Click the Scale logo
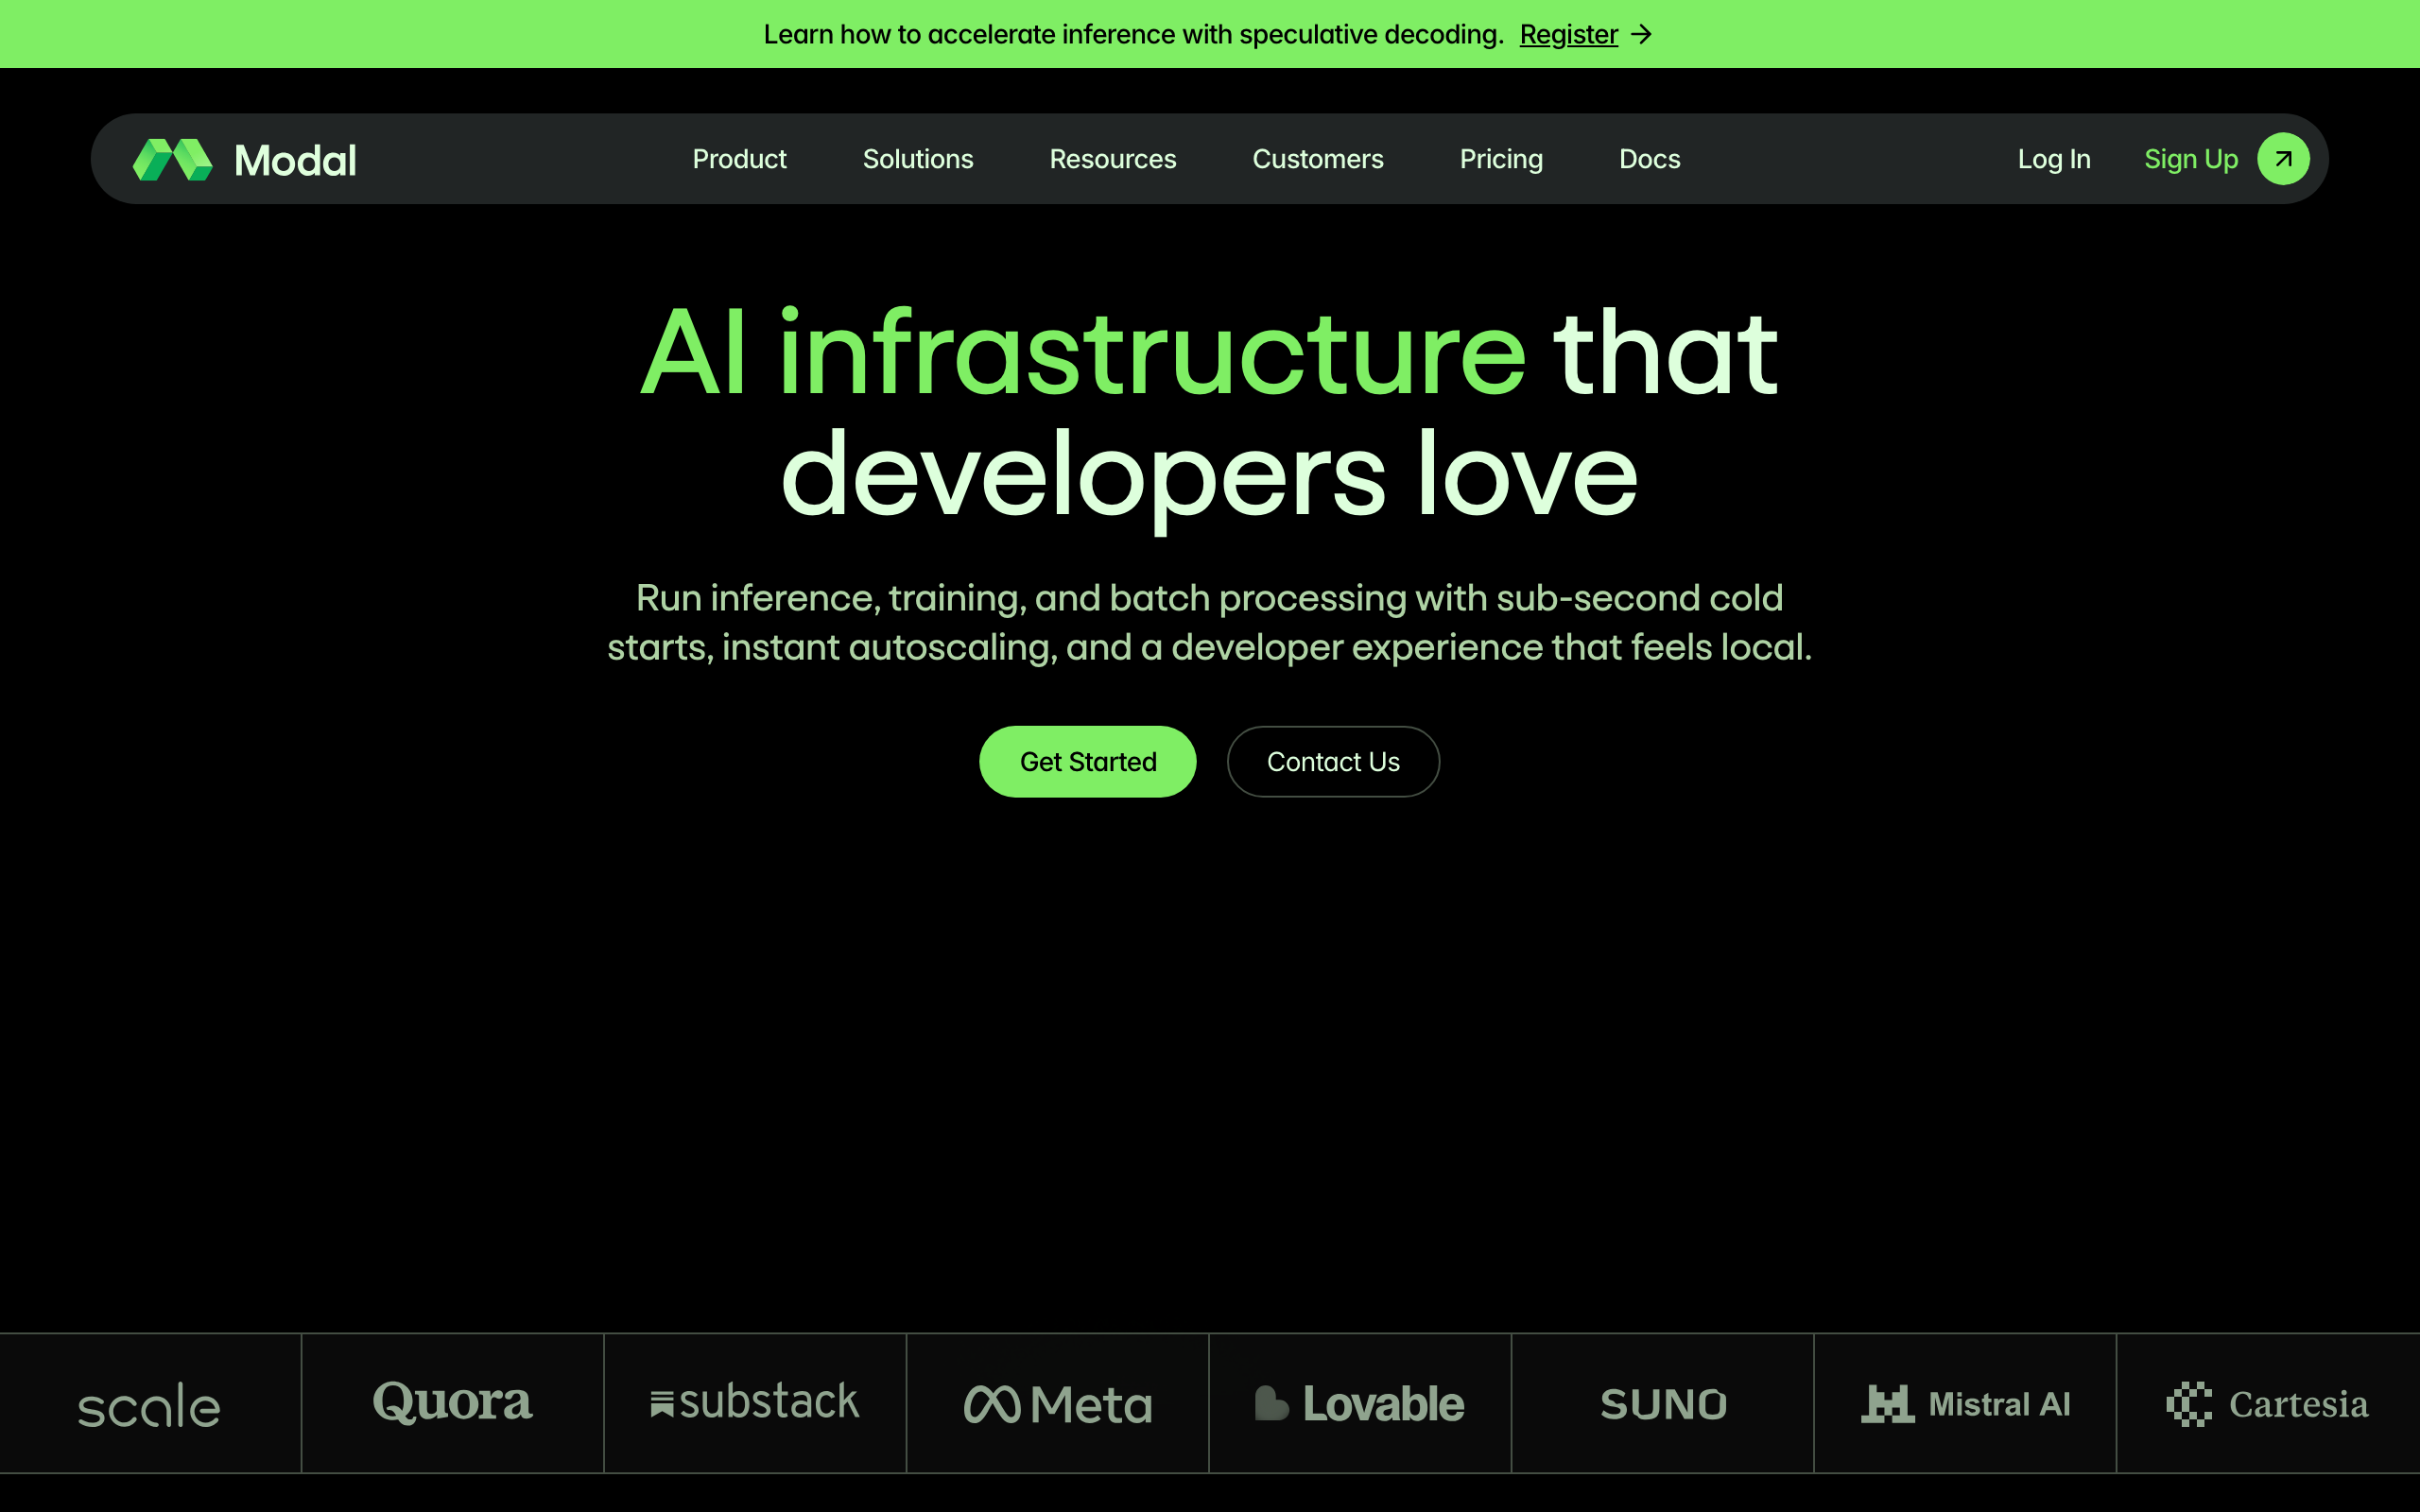 pos(150,1404)
